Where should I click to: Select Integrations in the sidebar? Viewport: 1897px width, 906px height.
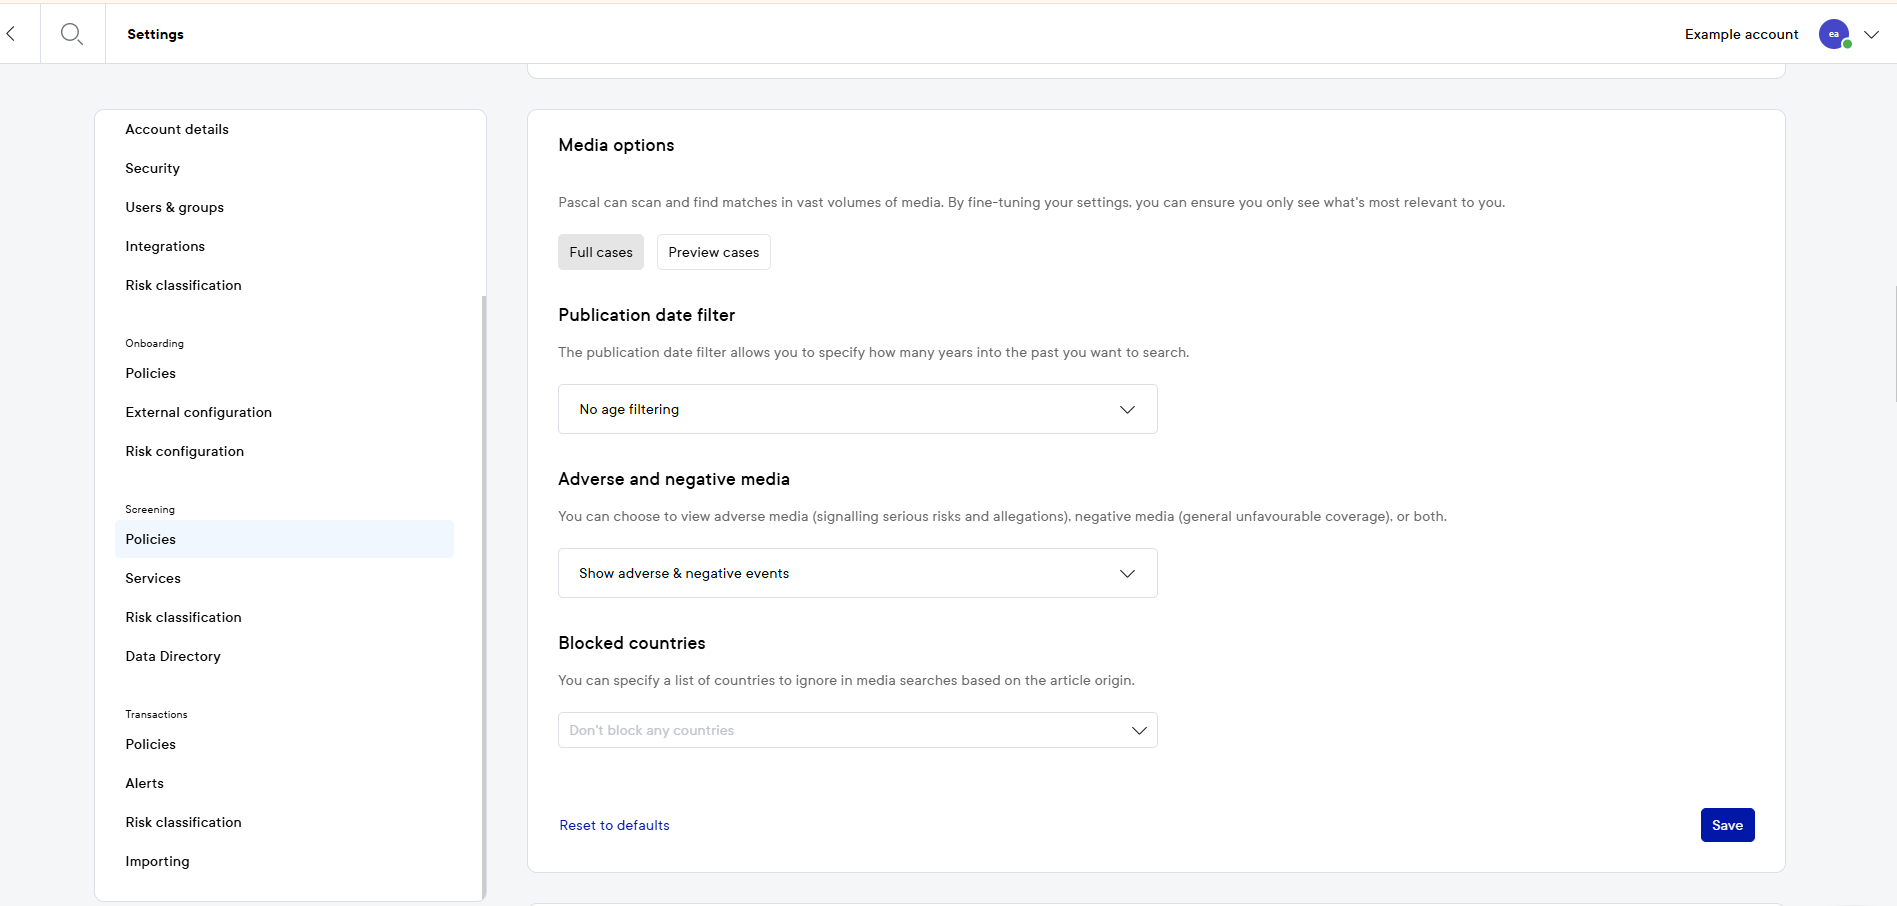coord(165,246)
